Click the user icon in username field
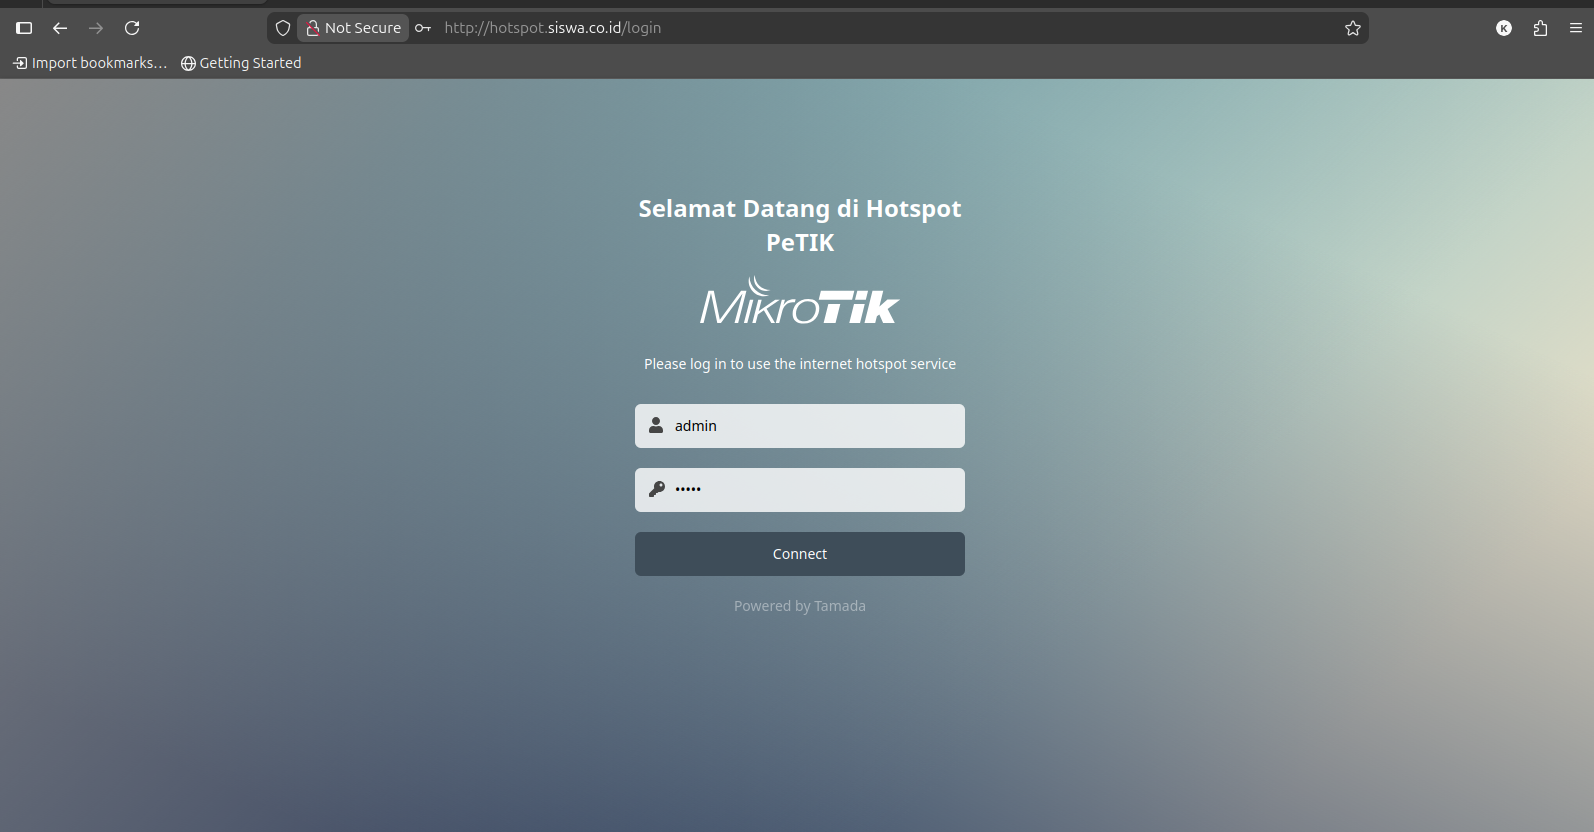1594x832 pixels. click(656, 425)
